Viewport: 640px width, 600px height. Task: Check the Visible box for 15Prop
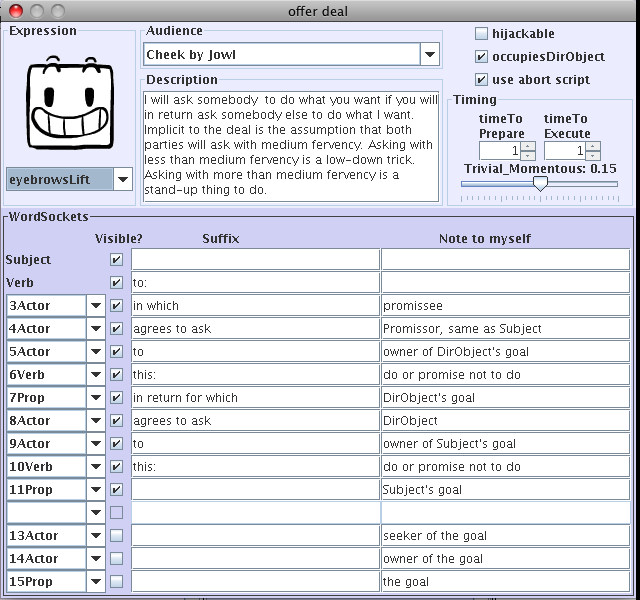click(117, 582)
